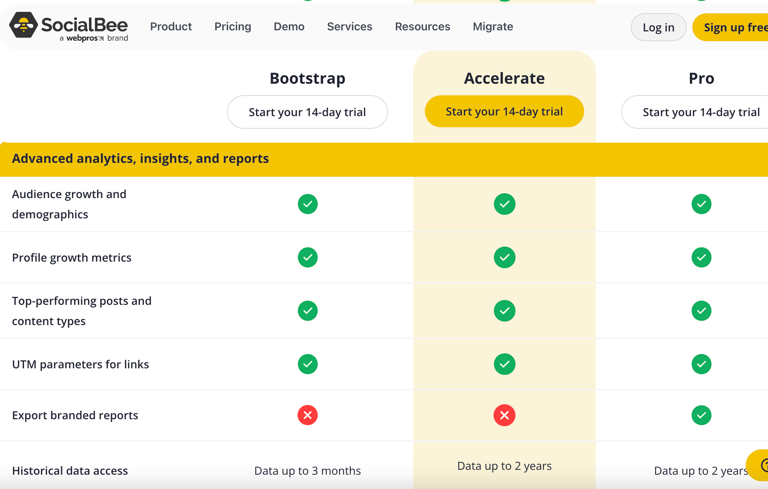Click Bootstrap checkmark for Audience growth and demographics
Image resolution: width=768 pixels, height=489 pixels.
point(307,204)
